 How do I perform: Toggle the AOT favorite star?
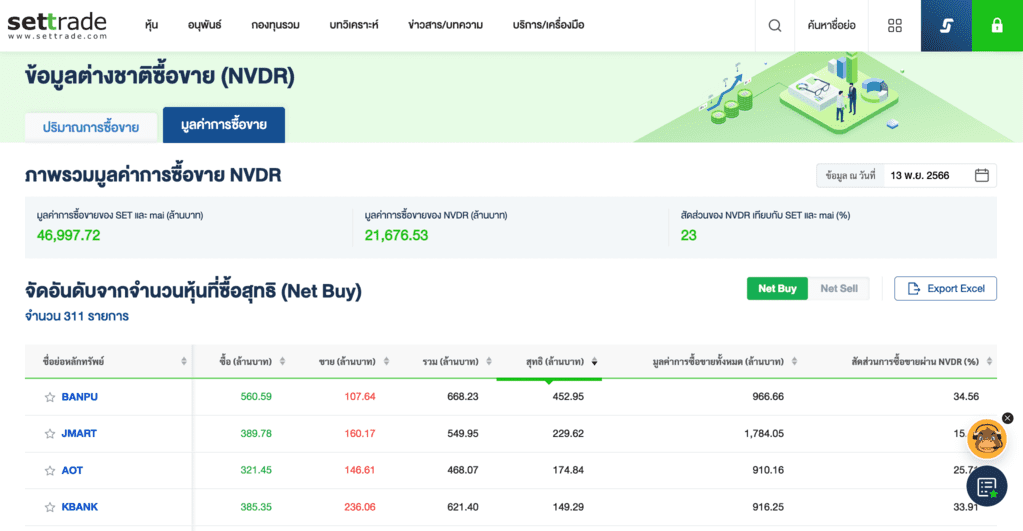tap(49, 470)
